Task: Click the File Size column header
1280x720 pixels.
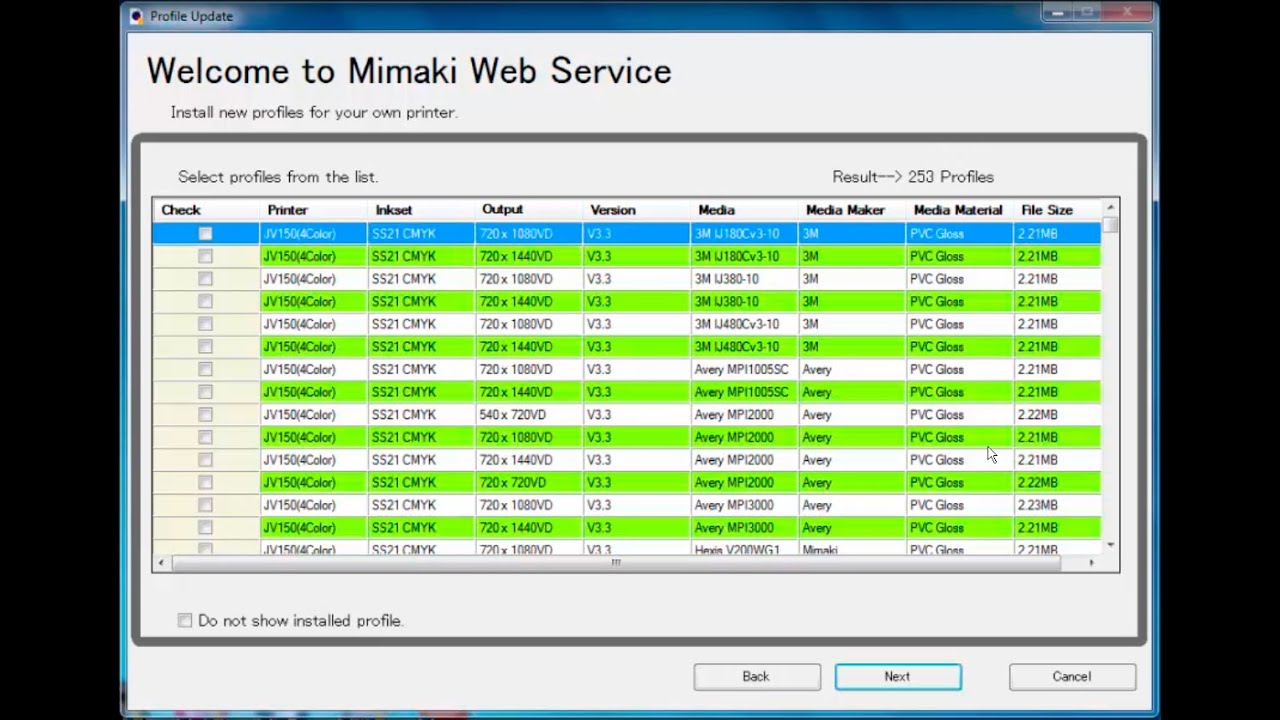Action: pos(1058,210)
